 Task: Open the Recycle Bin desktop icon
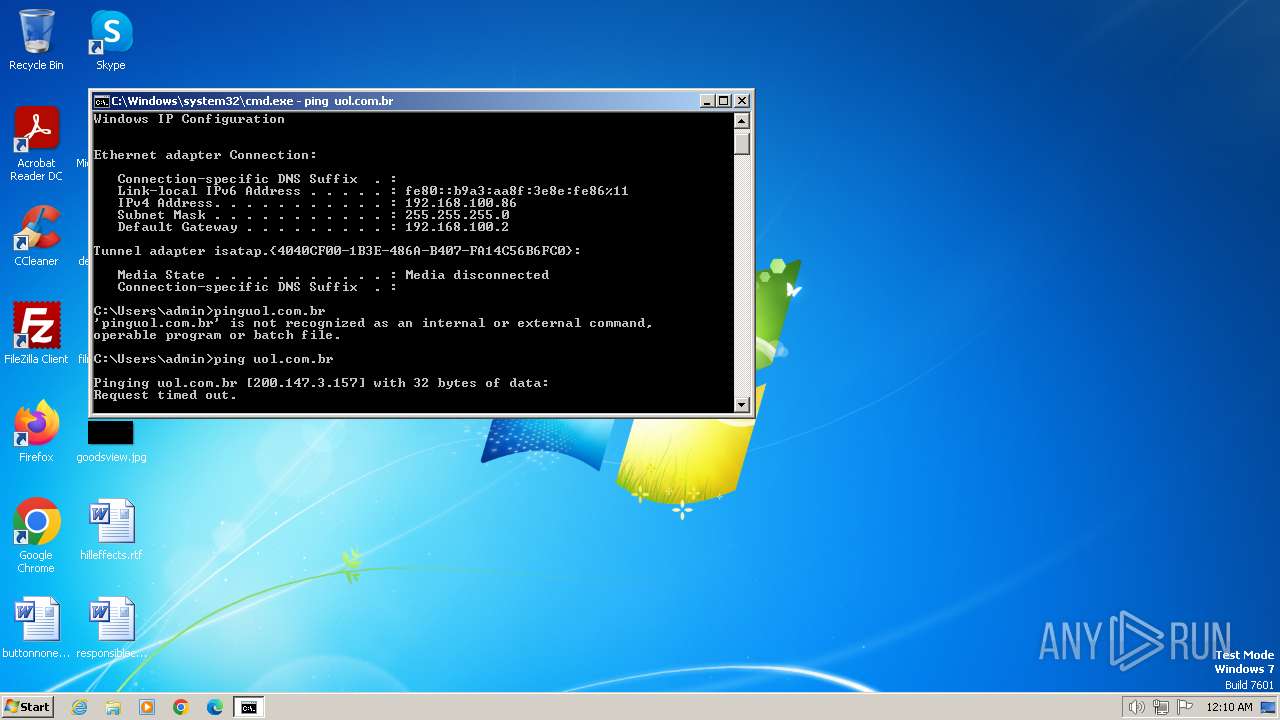point(36,40)
